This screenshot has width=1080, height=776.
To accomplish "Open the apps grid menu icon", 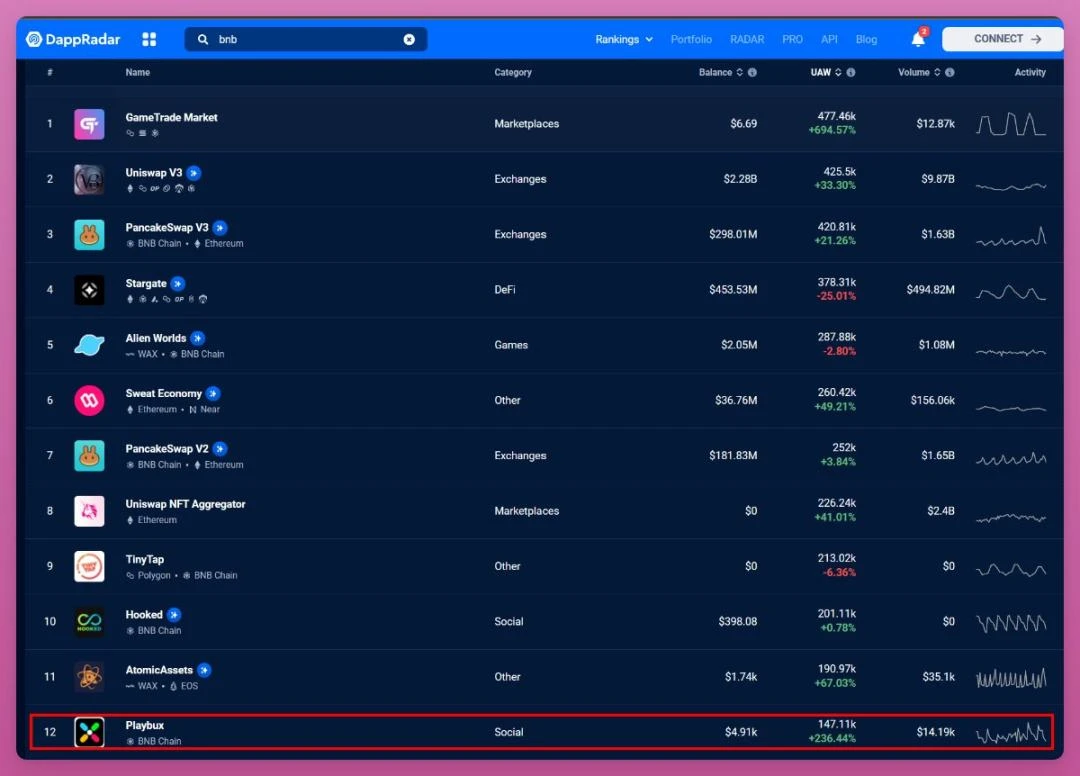I will [x=149, y=39].
